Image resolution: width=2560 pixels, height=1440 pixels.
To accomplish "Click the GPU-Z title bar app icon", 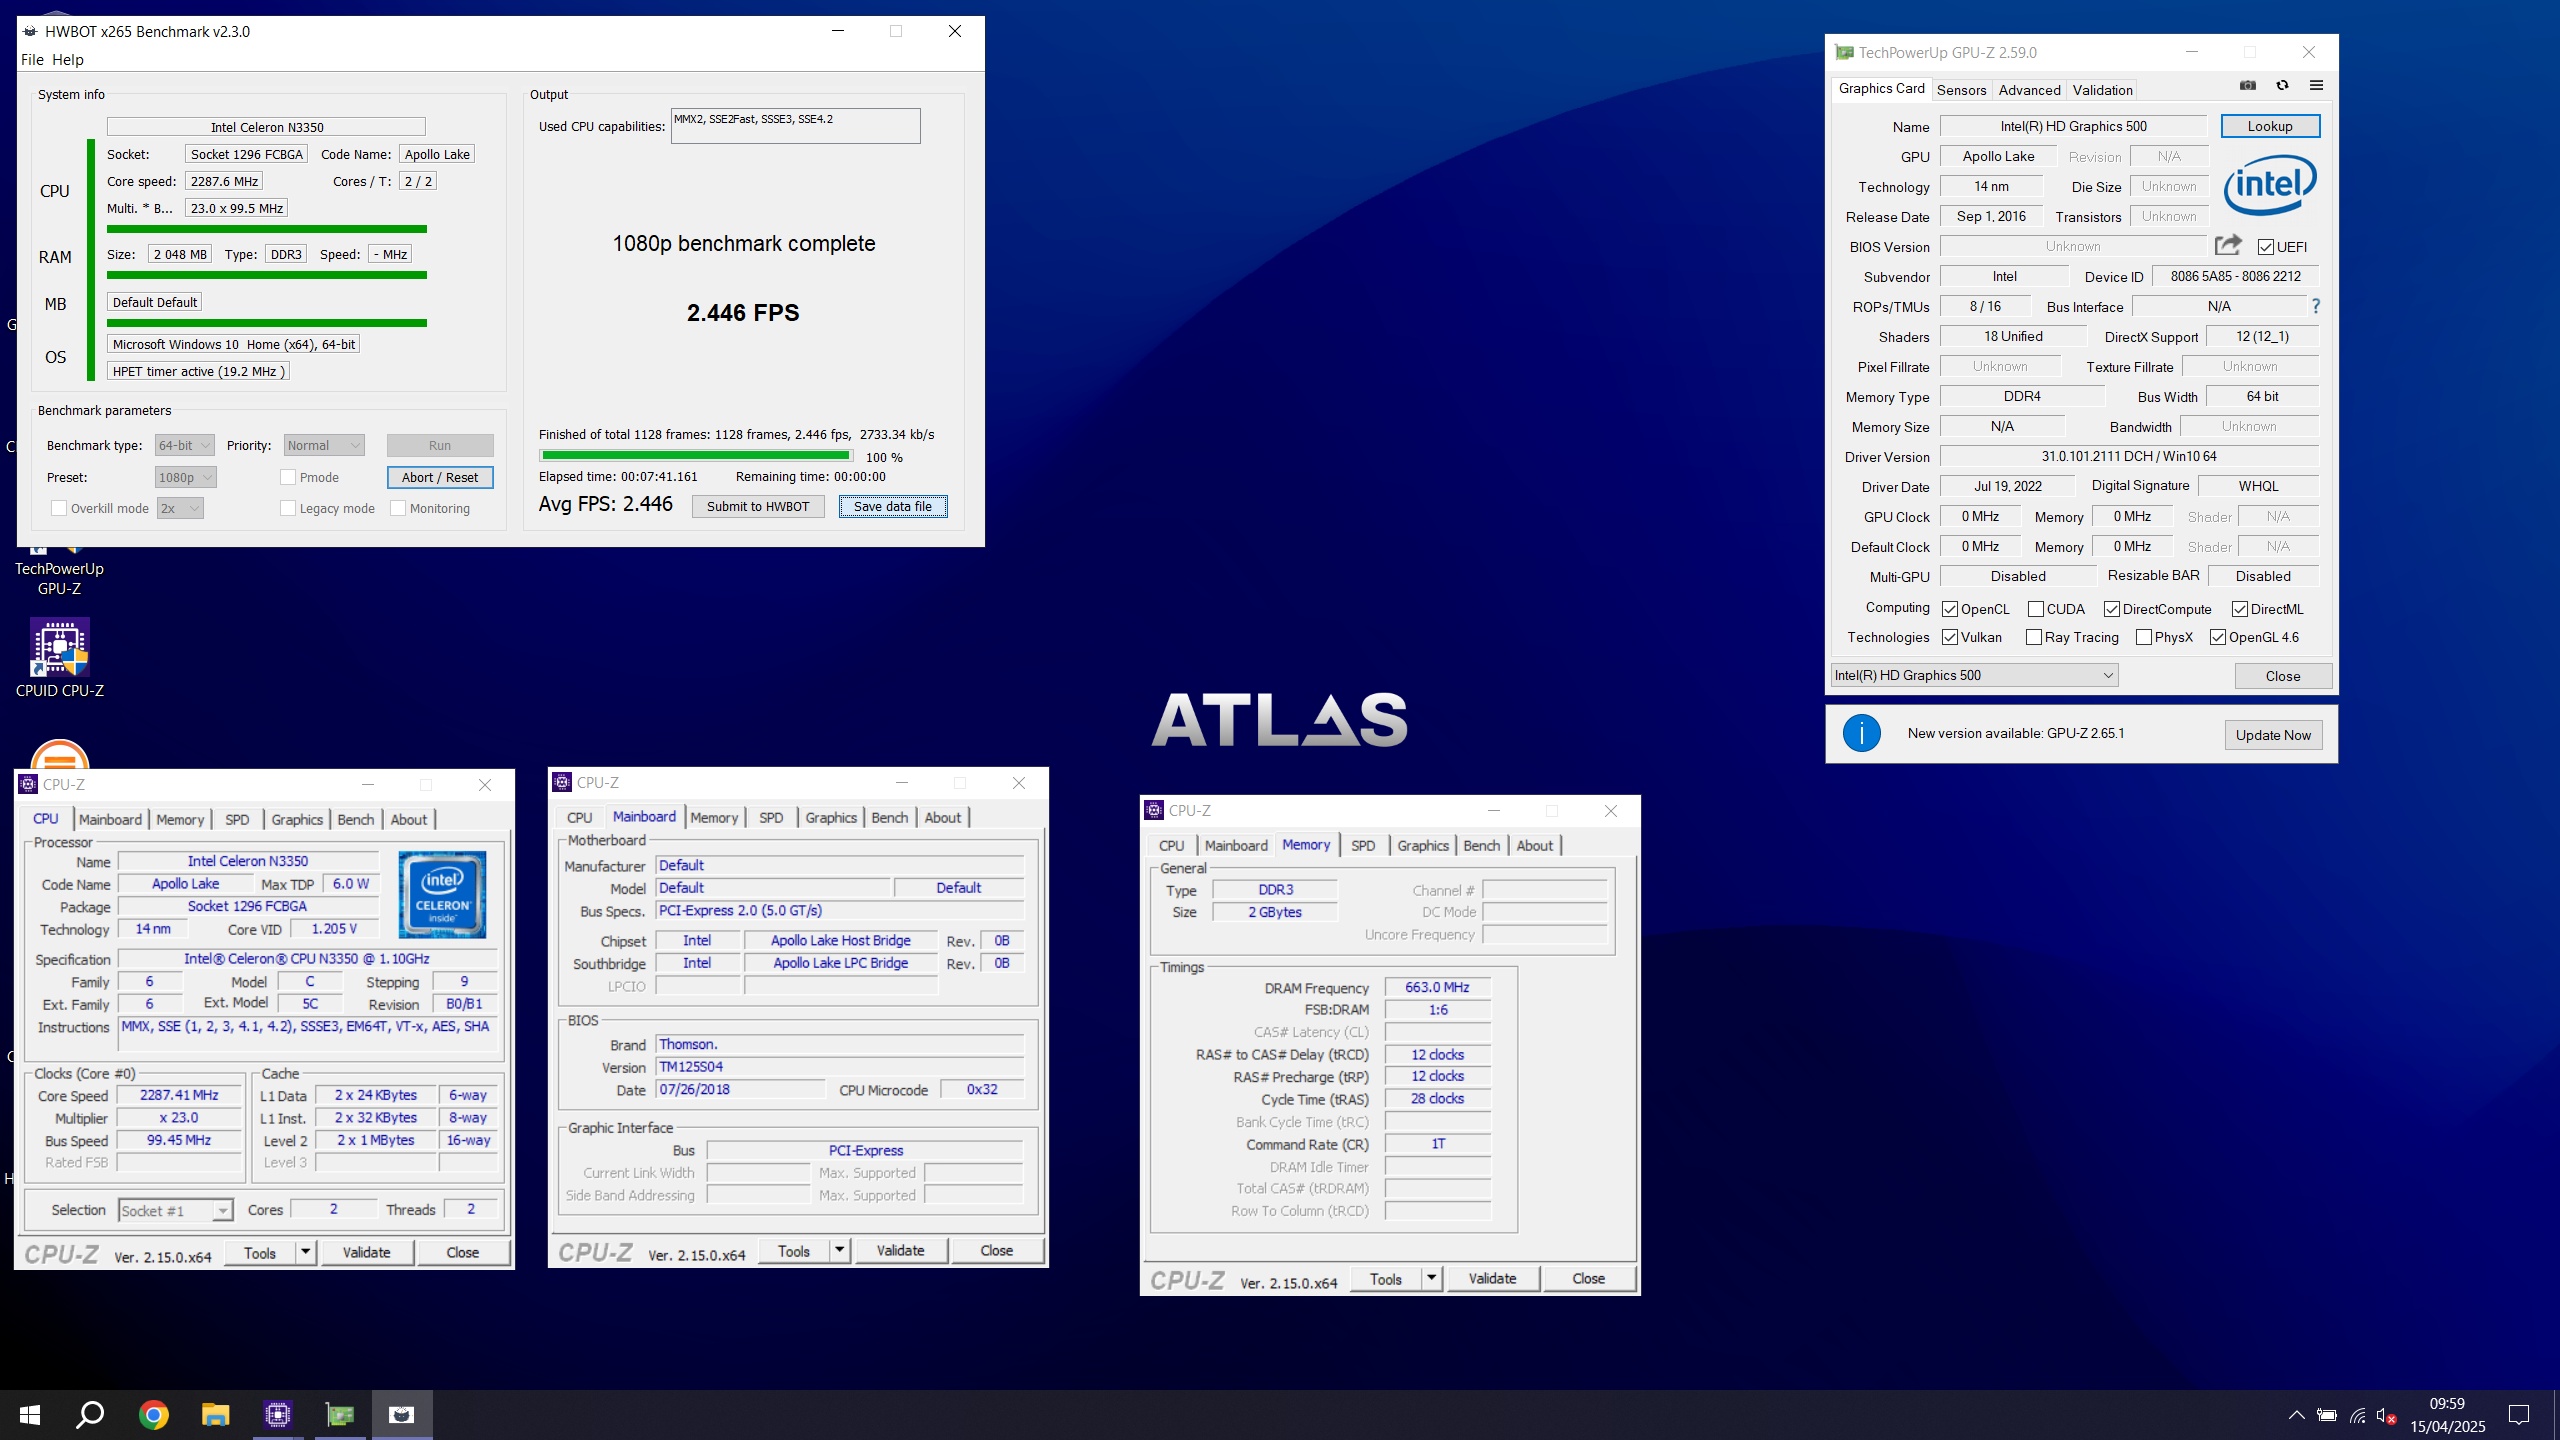I will click(x=1845, y=52).
